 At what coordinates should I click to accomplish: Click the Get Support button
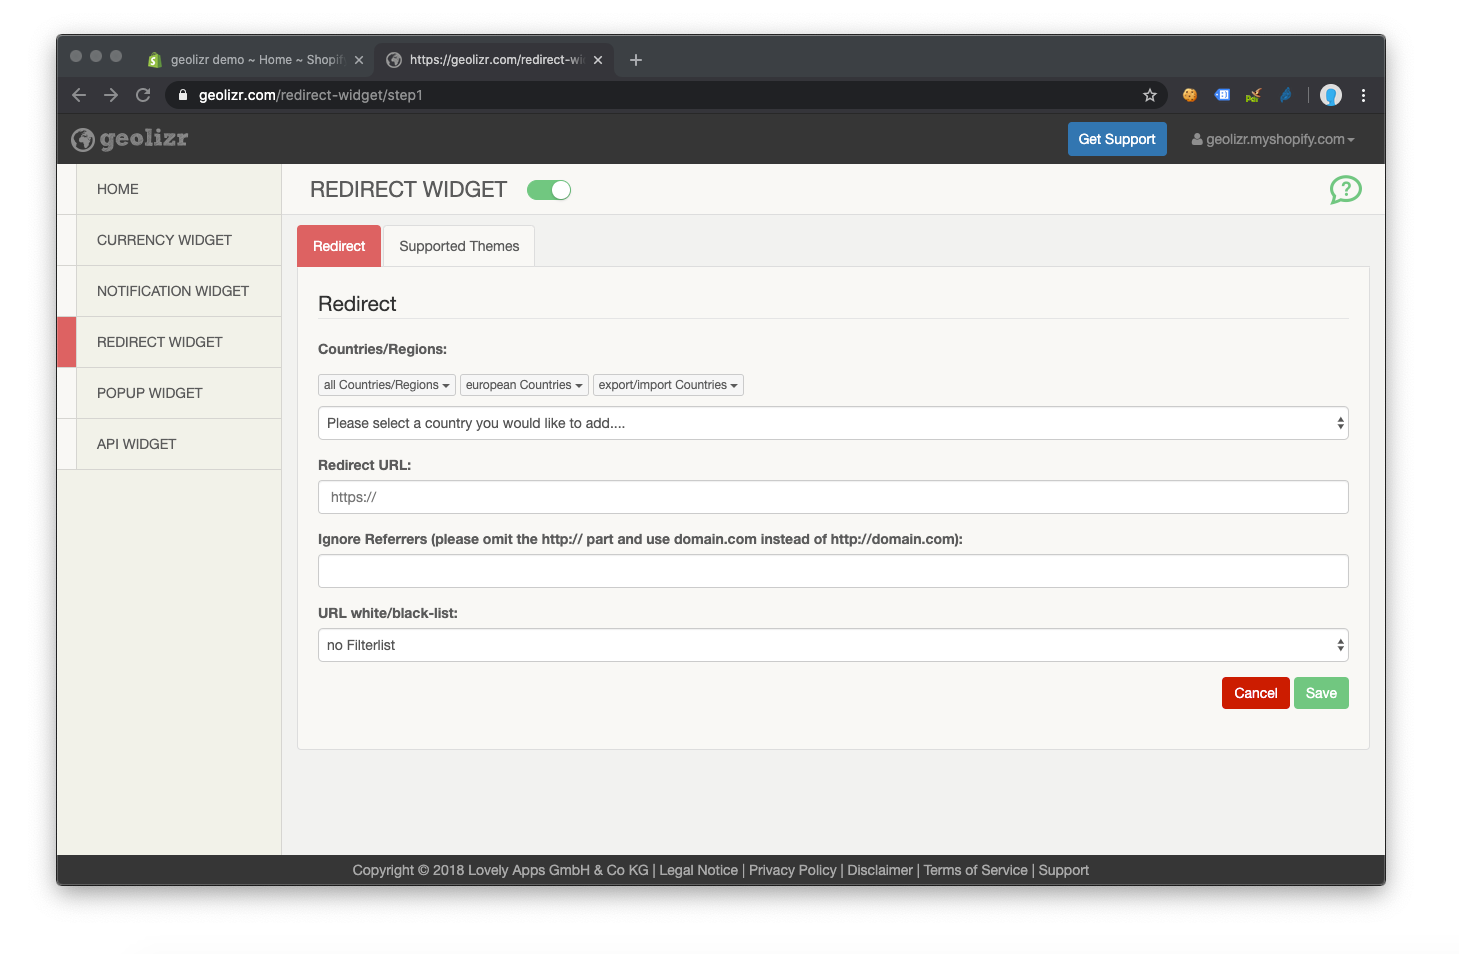click(1117, 139)
